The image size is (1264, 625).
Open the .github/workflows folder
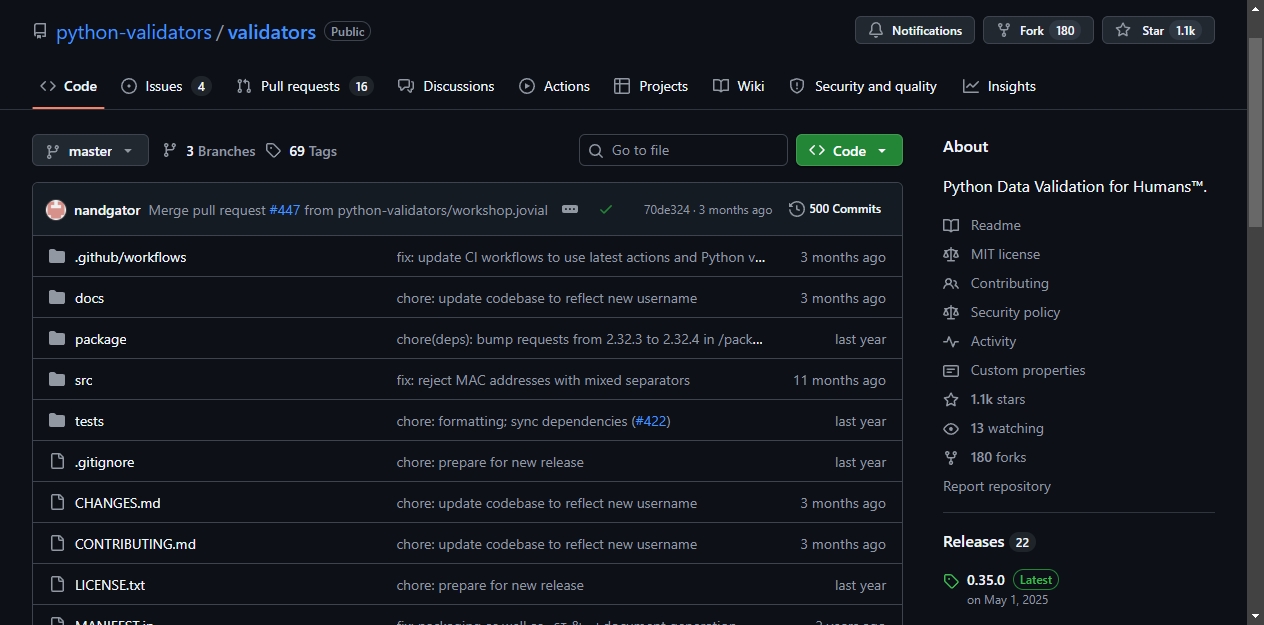(x=131, y=257)
